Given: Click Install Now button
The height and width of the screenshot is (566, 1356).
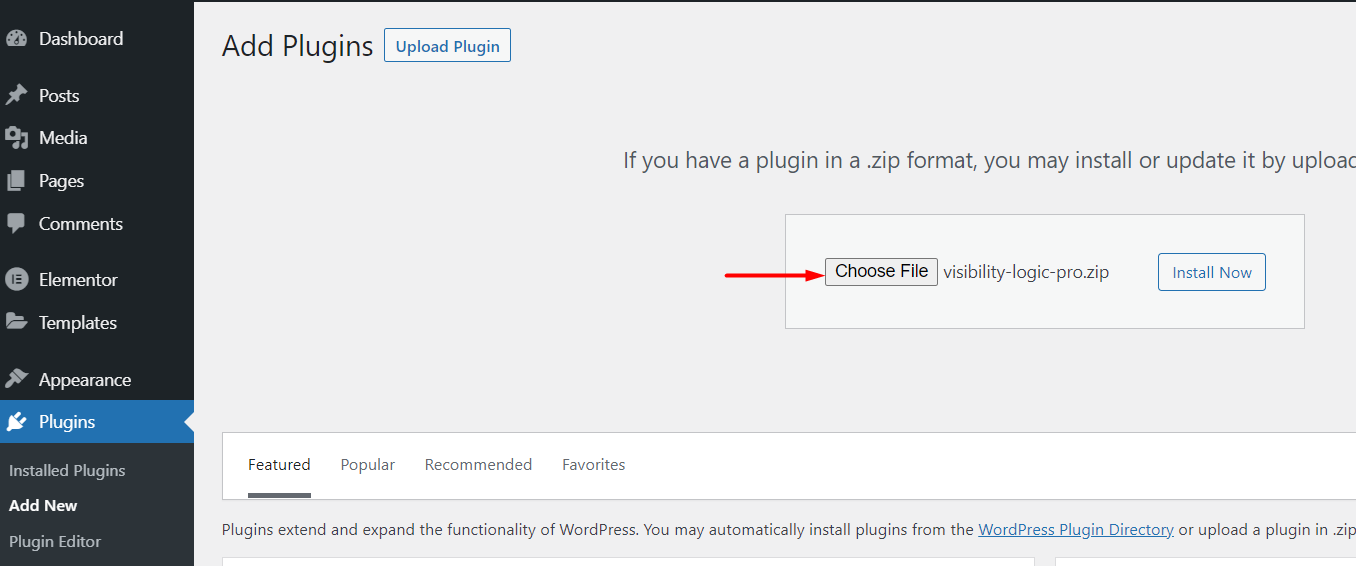Looking at the screenshot, I should tap(1212, 272).
